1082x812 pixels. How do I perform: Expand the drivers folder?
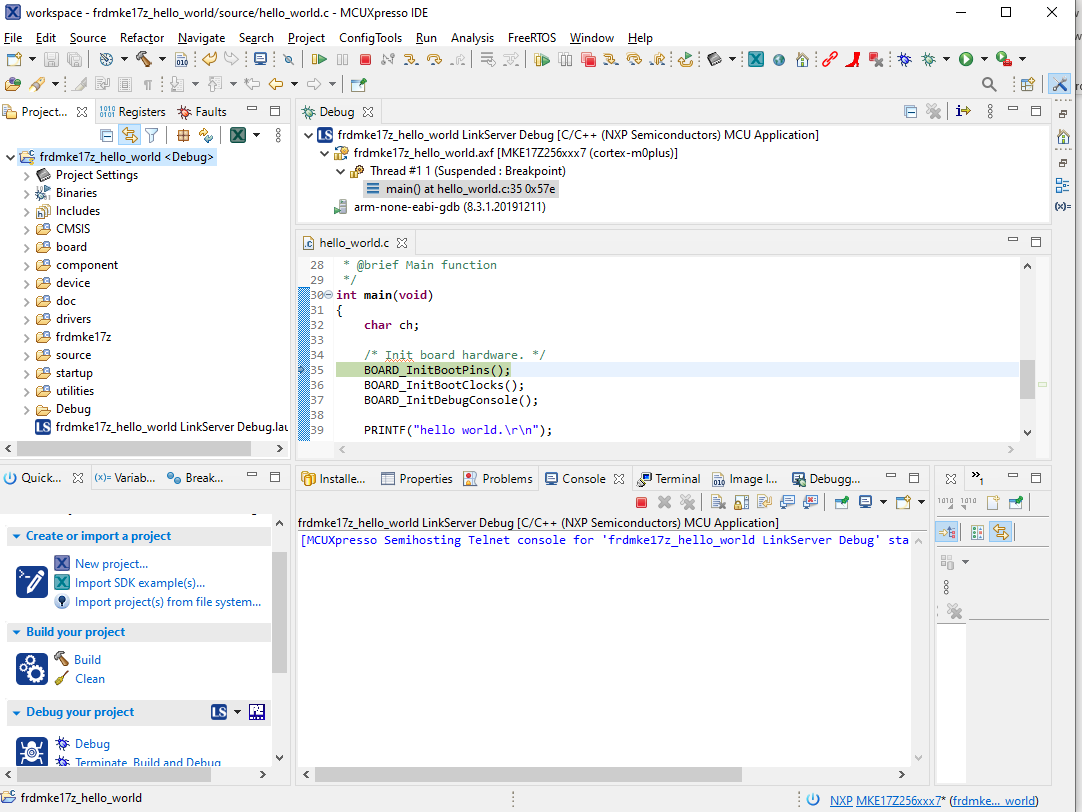[27, 319]
